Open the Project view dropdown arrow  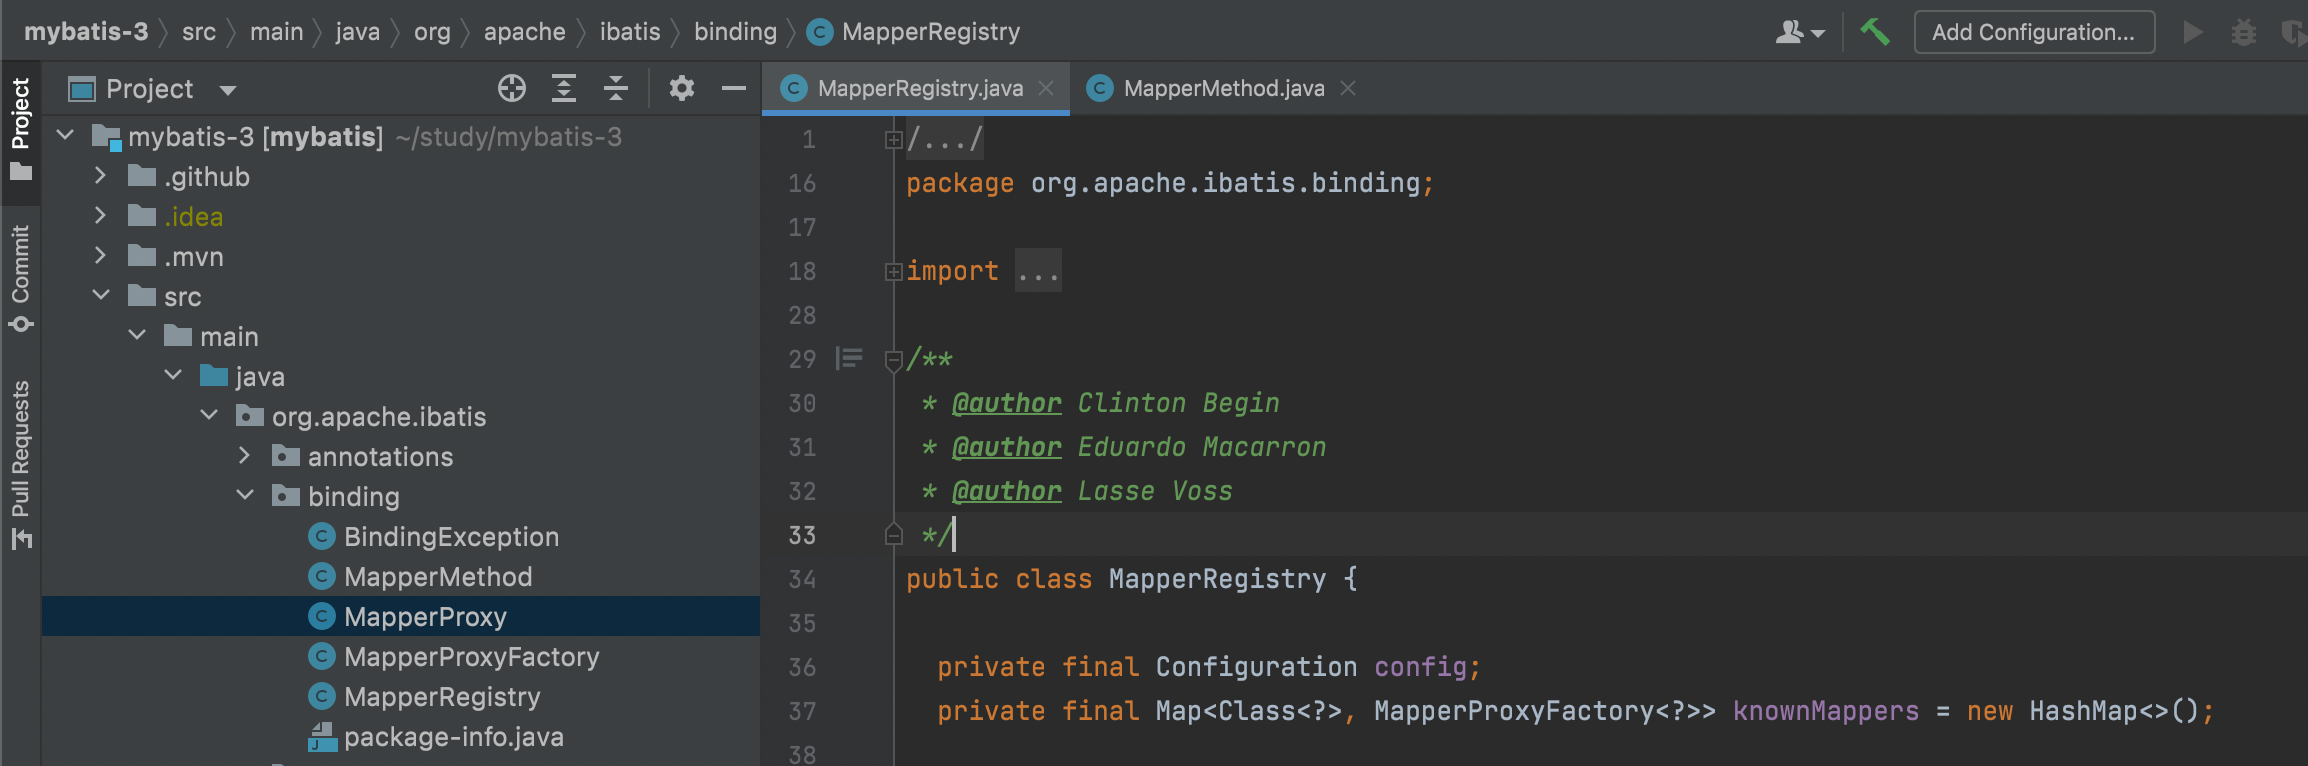coord(228,90)
